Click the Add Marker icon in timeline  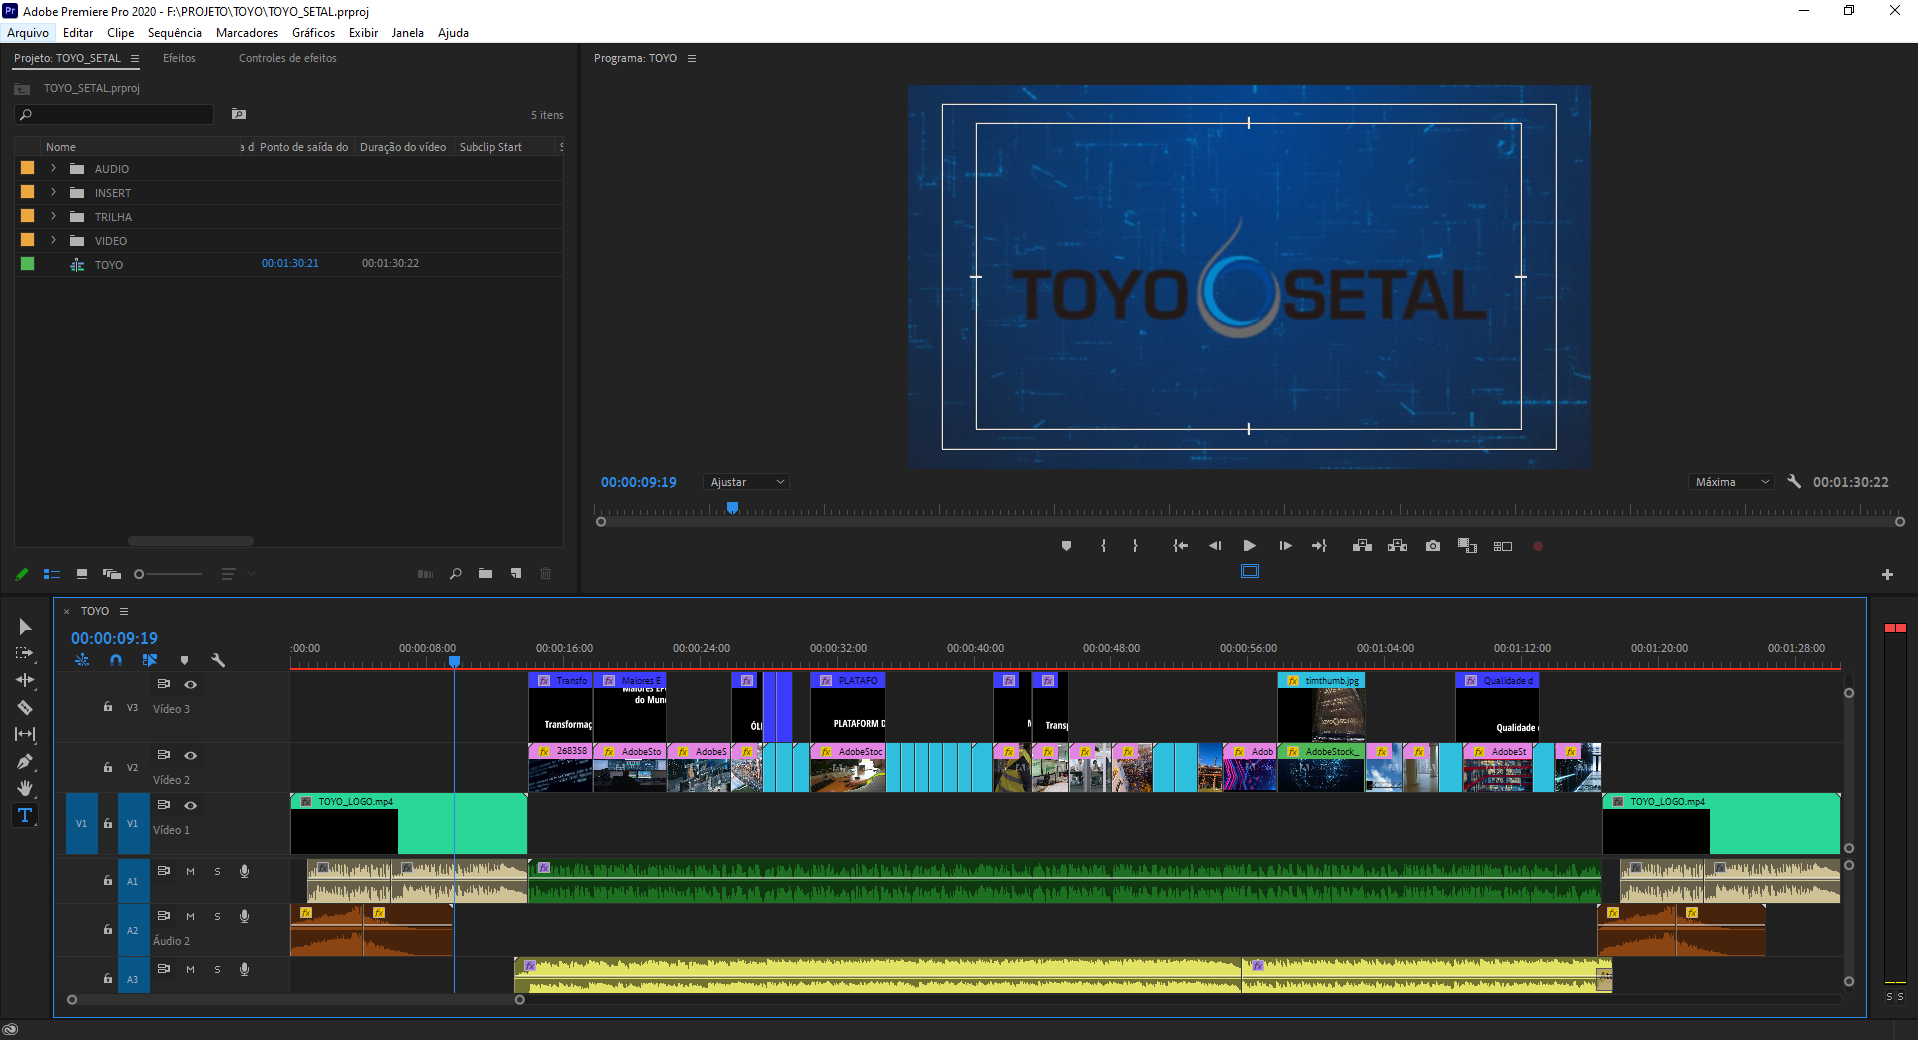[x=184, y=660]
